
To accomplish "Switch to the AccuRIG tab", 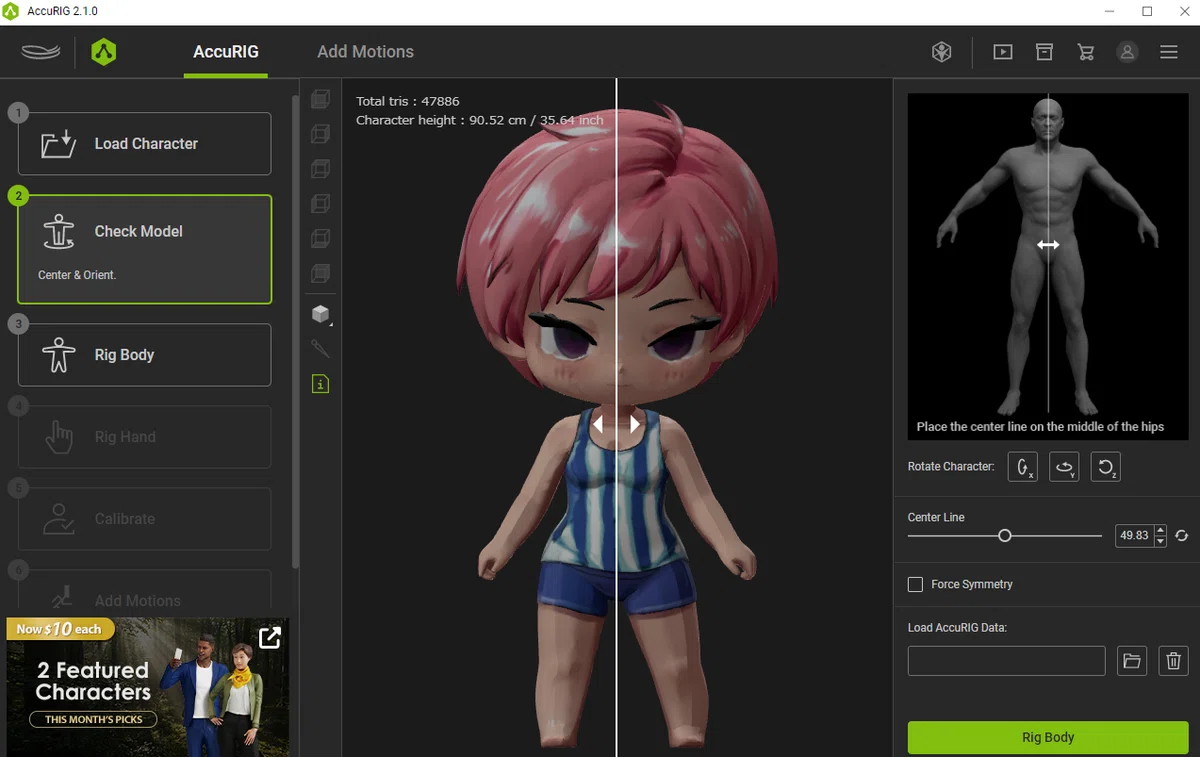I will [226, 52].
